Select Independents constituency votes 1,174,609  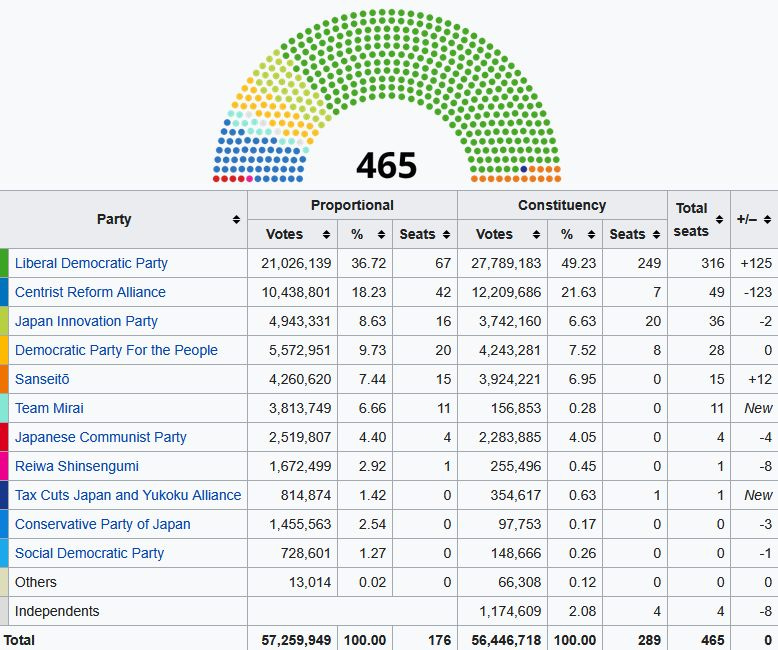[x=510, y=611]
